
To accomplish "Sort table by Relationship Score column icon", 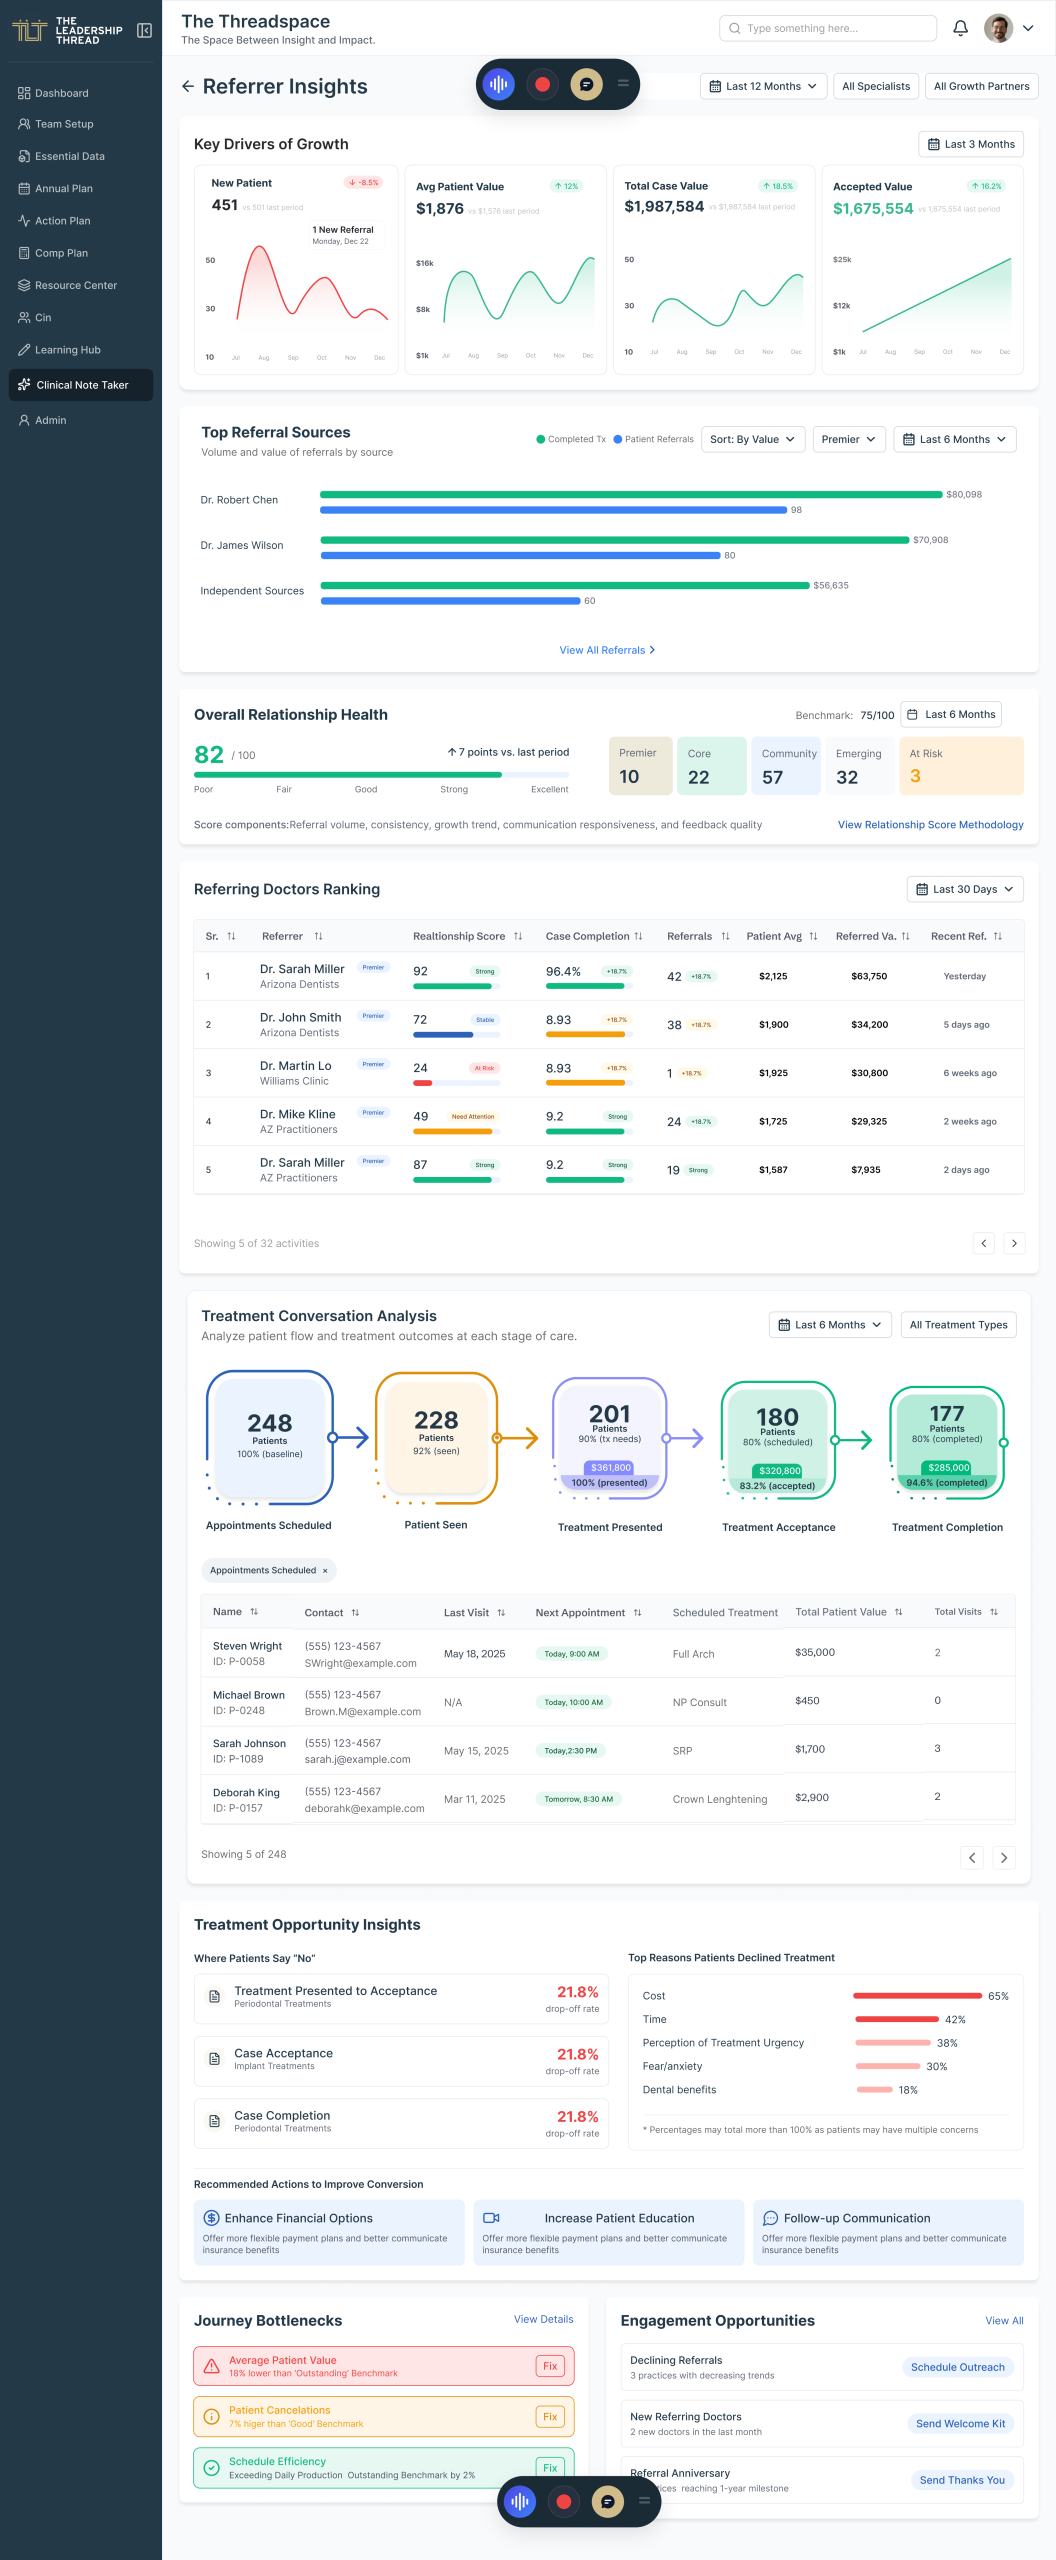I will pyautogui.click(x=518, y=937).
